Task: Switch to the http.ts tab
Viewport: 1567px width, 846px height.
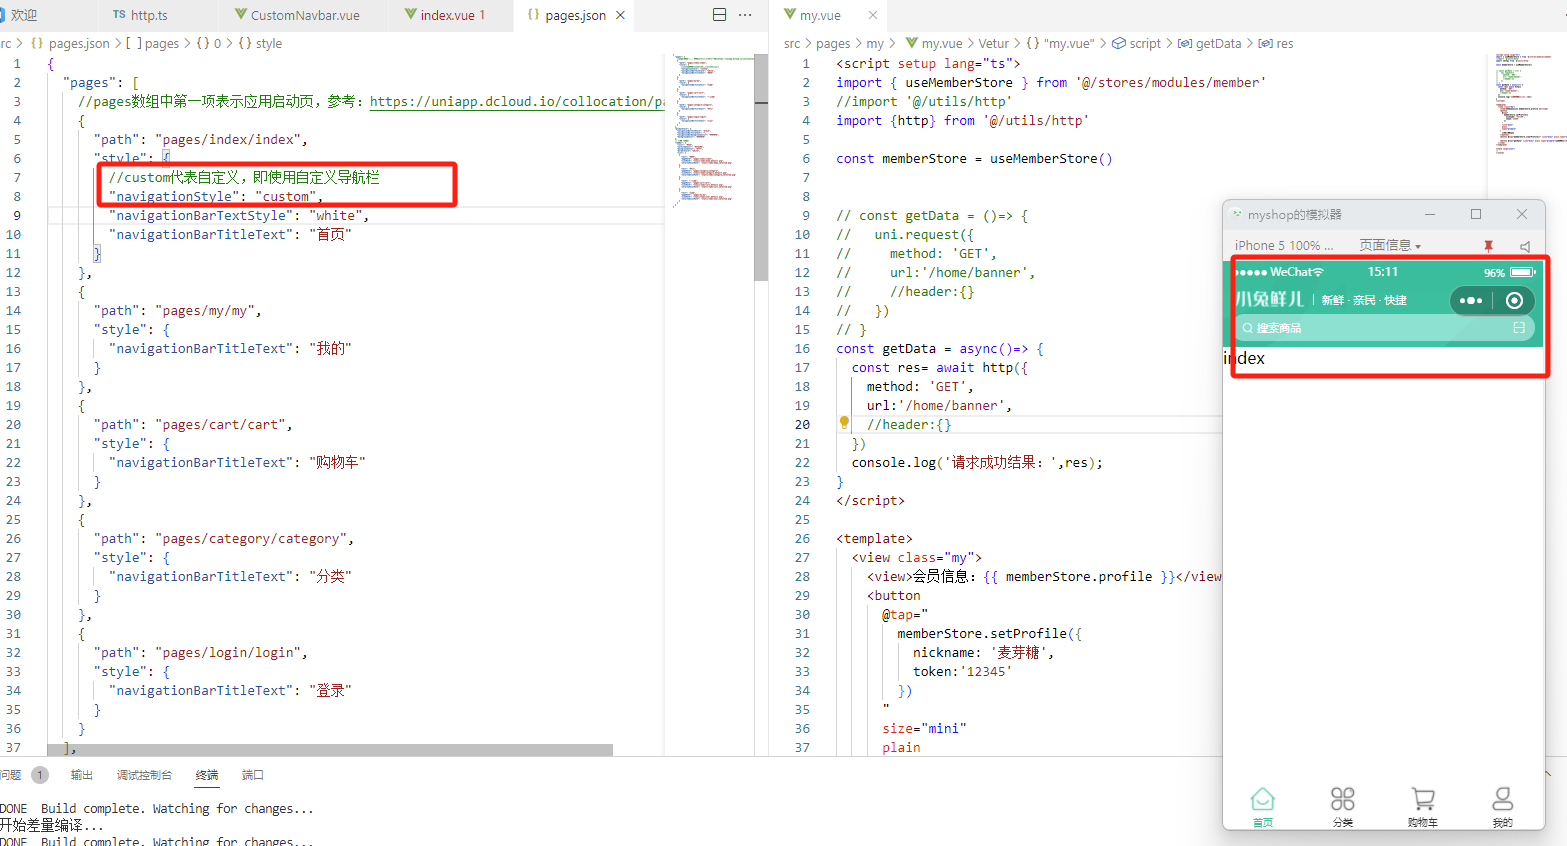Action: (149, 15)
